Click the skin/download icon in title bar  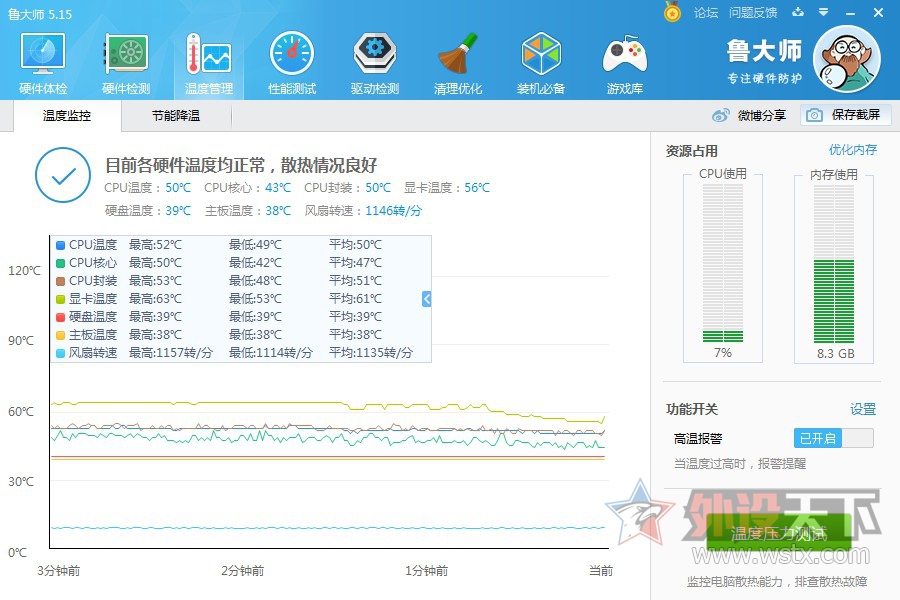coord(798,12)
